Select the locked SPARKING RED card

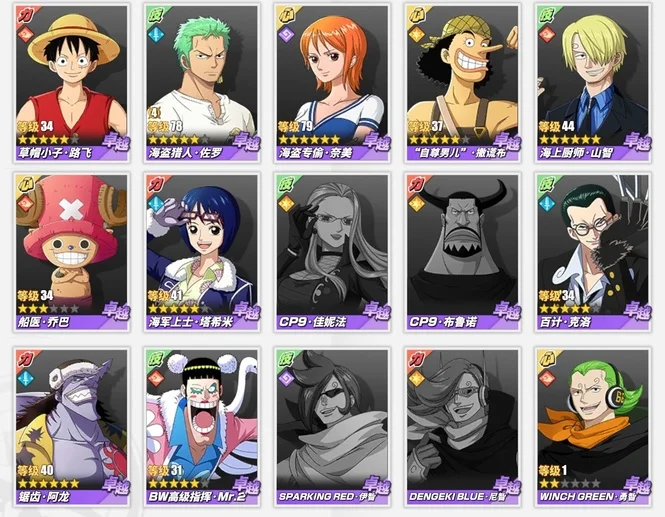[x=332, y=427]
